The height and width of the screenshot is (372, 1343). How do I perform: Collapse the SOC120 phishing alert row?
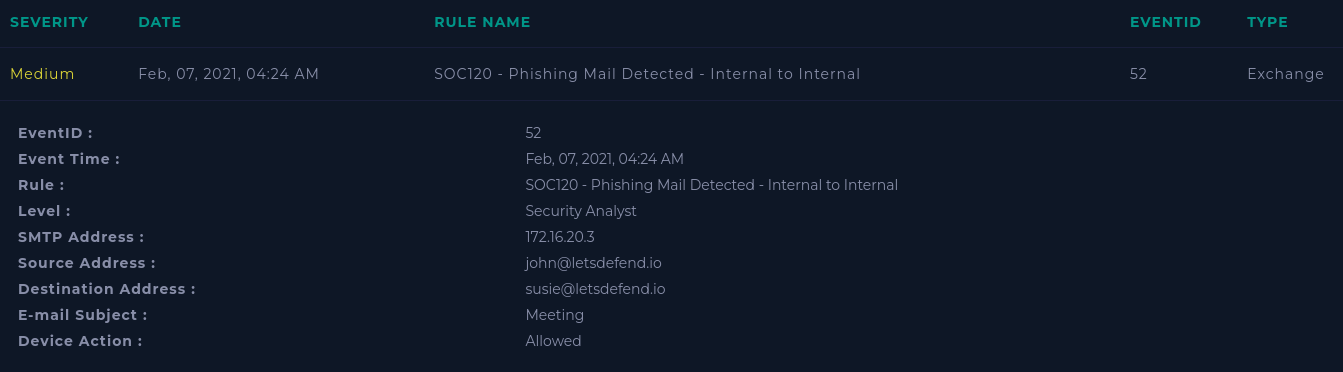point(671,74)
